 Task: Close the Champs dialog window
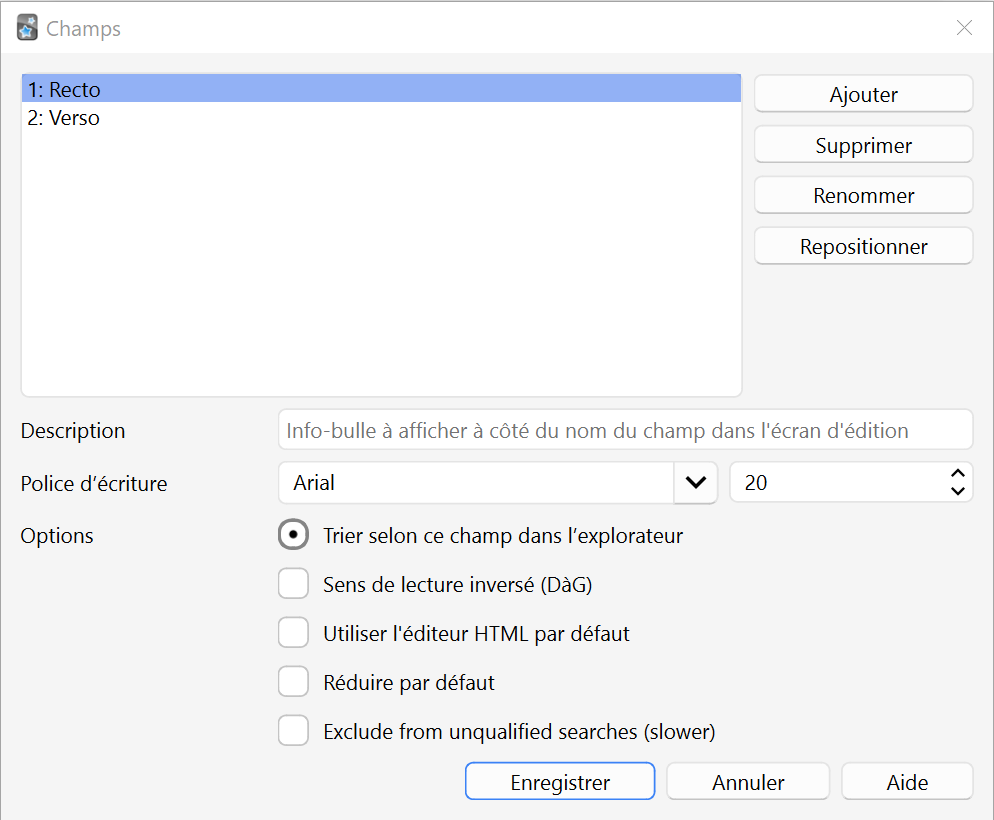tap(964, 28)
